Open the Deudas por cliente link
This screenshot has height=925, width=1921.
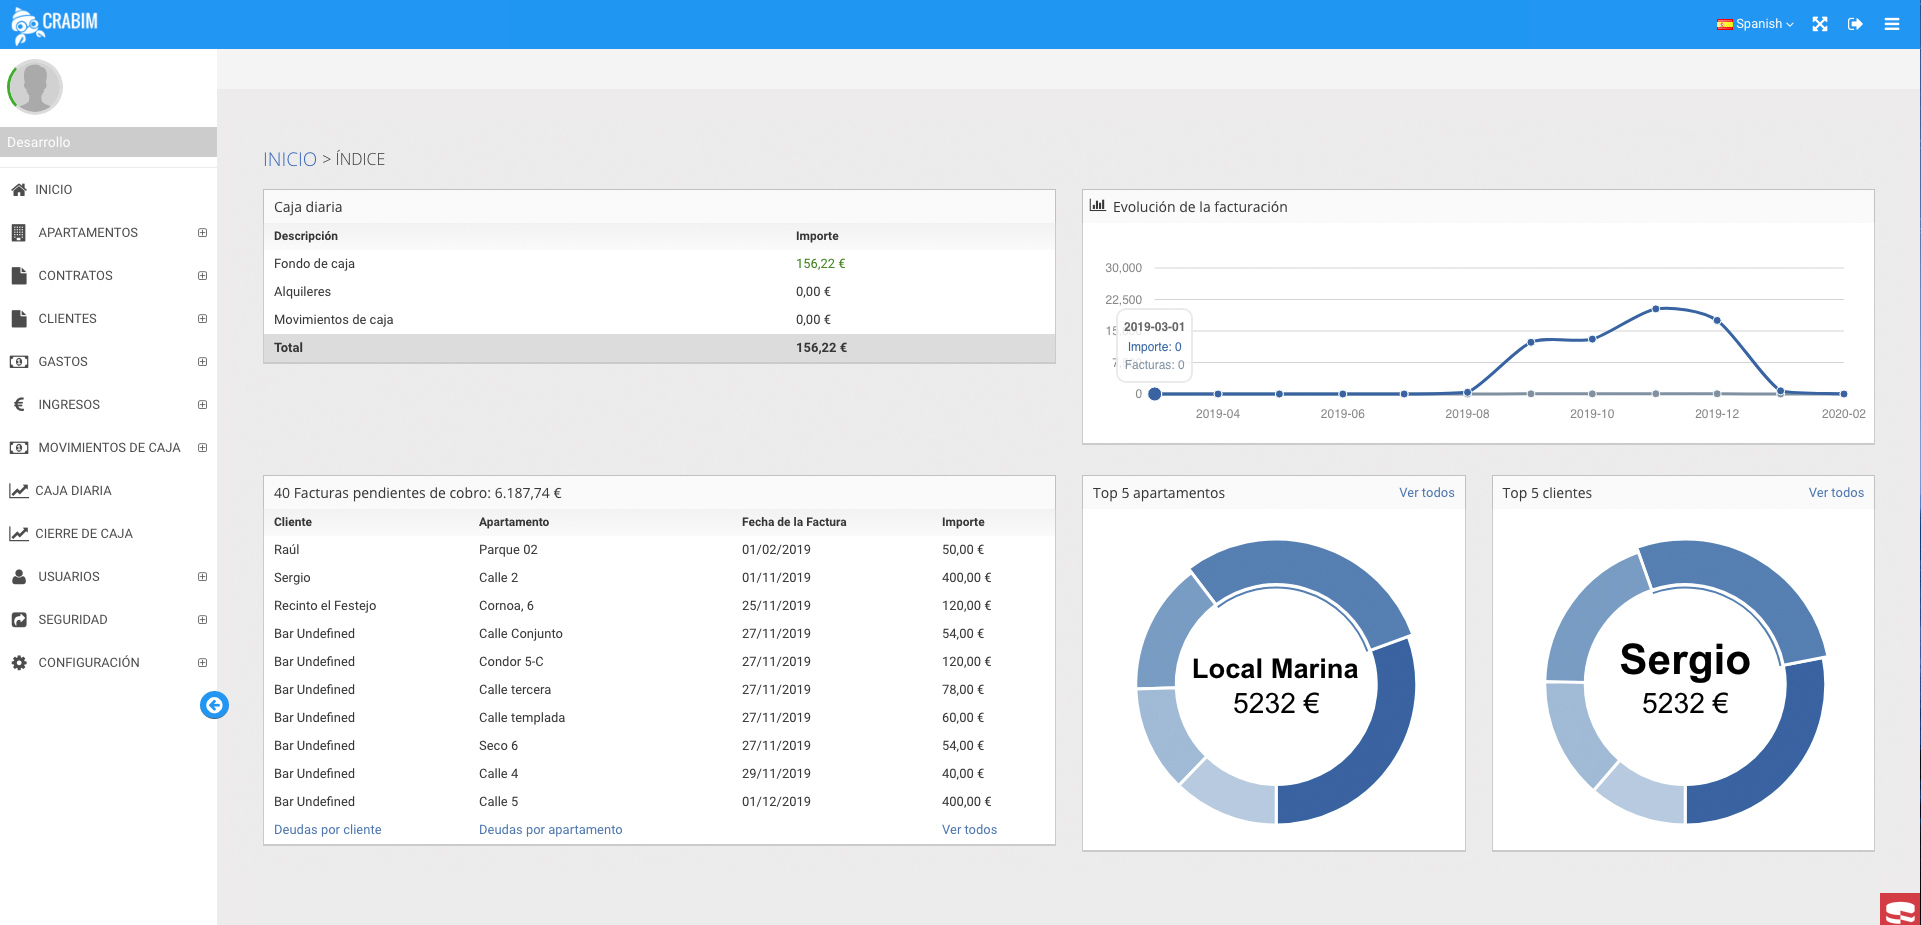tap(327, 830)
